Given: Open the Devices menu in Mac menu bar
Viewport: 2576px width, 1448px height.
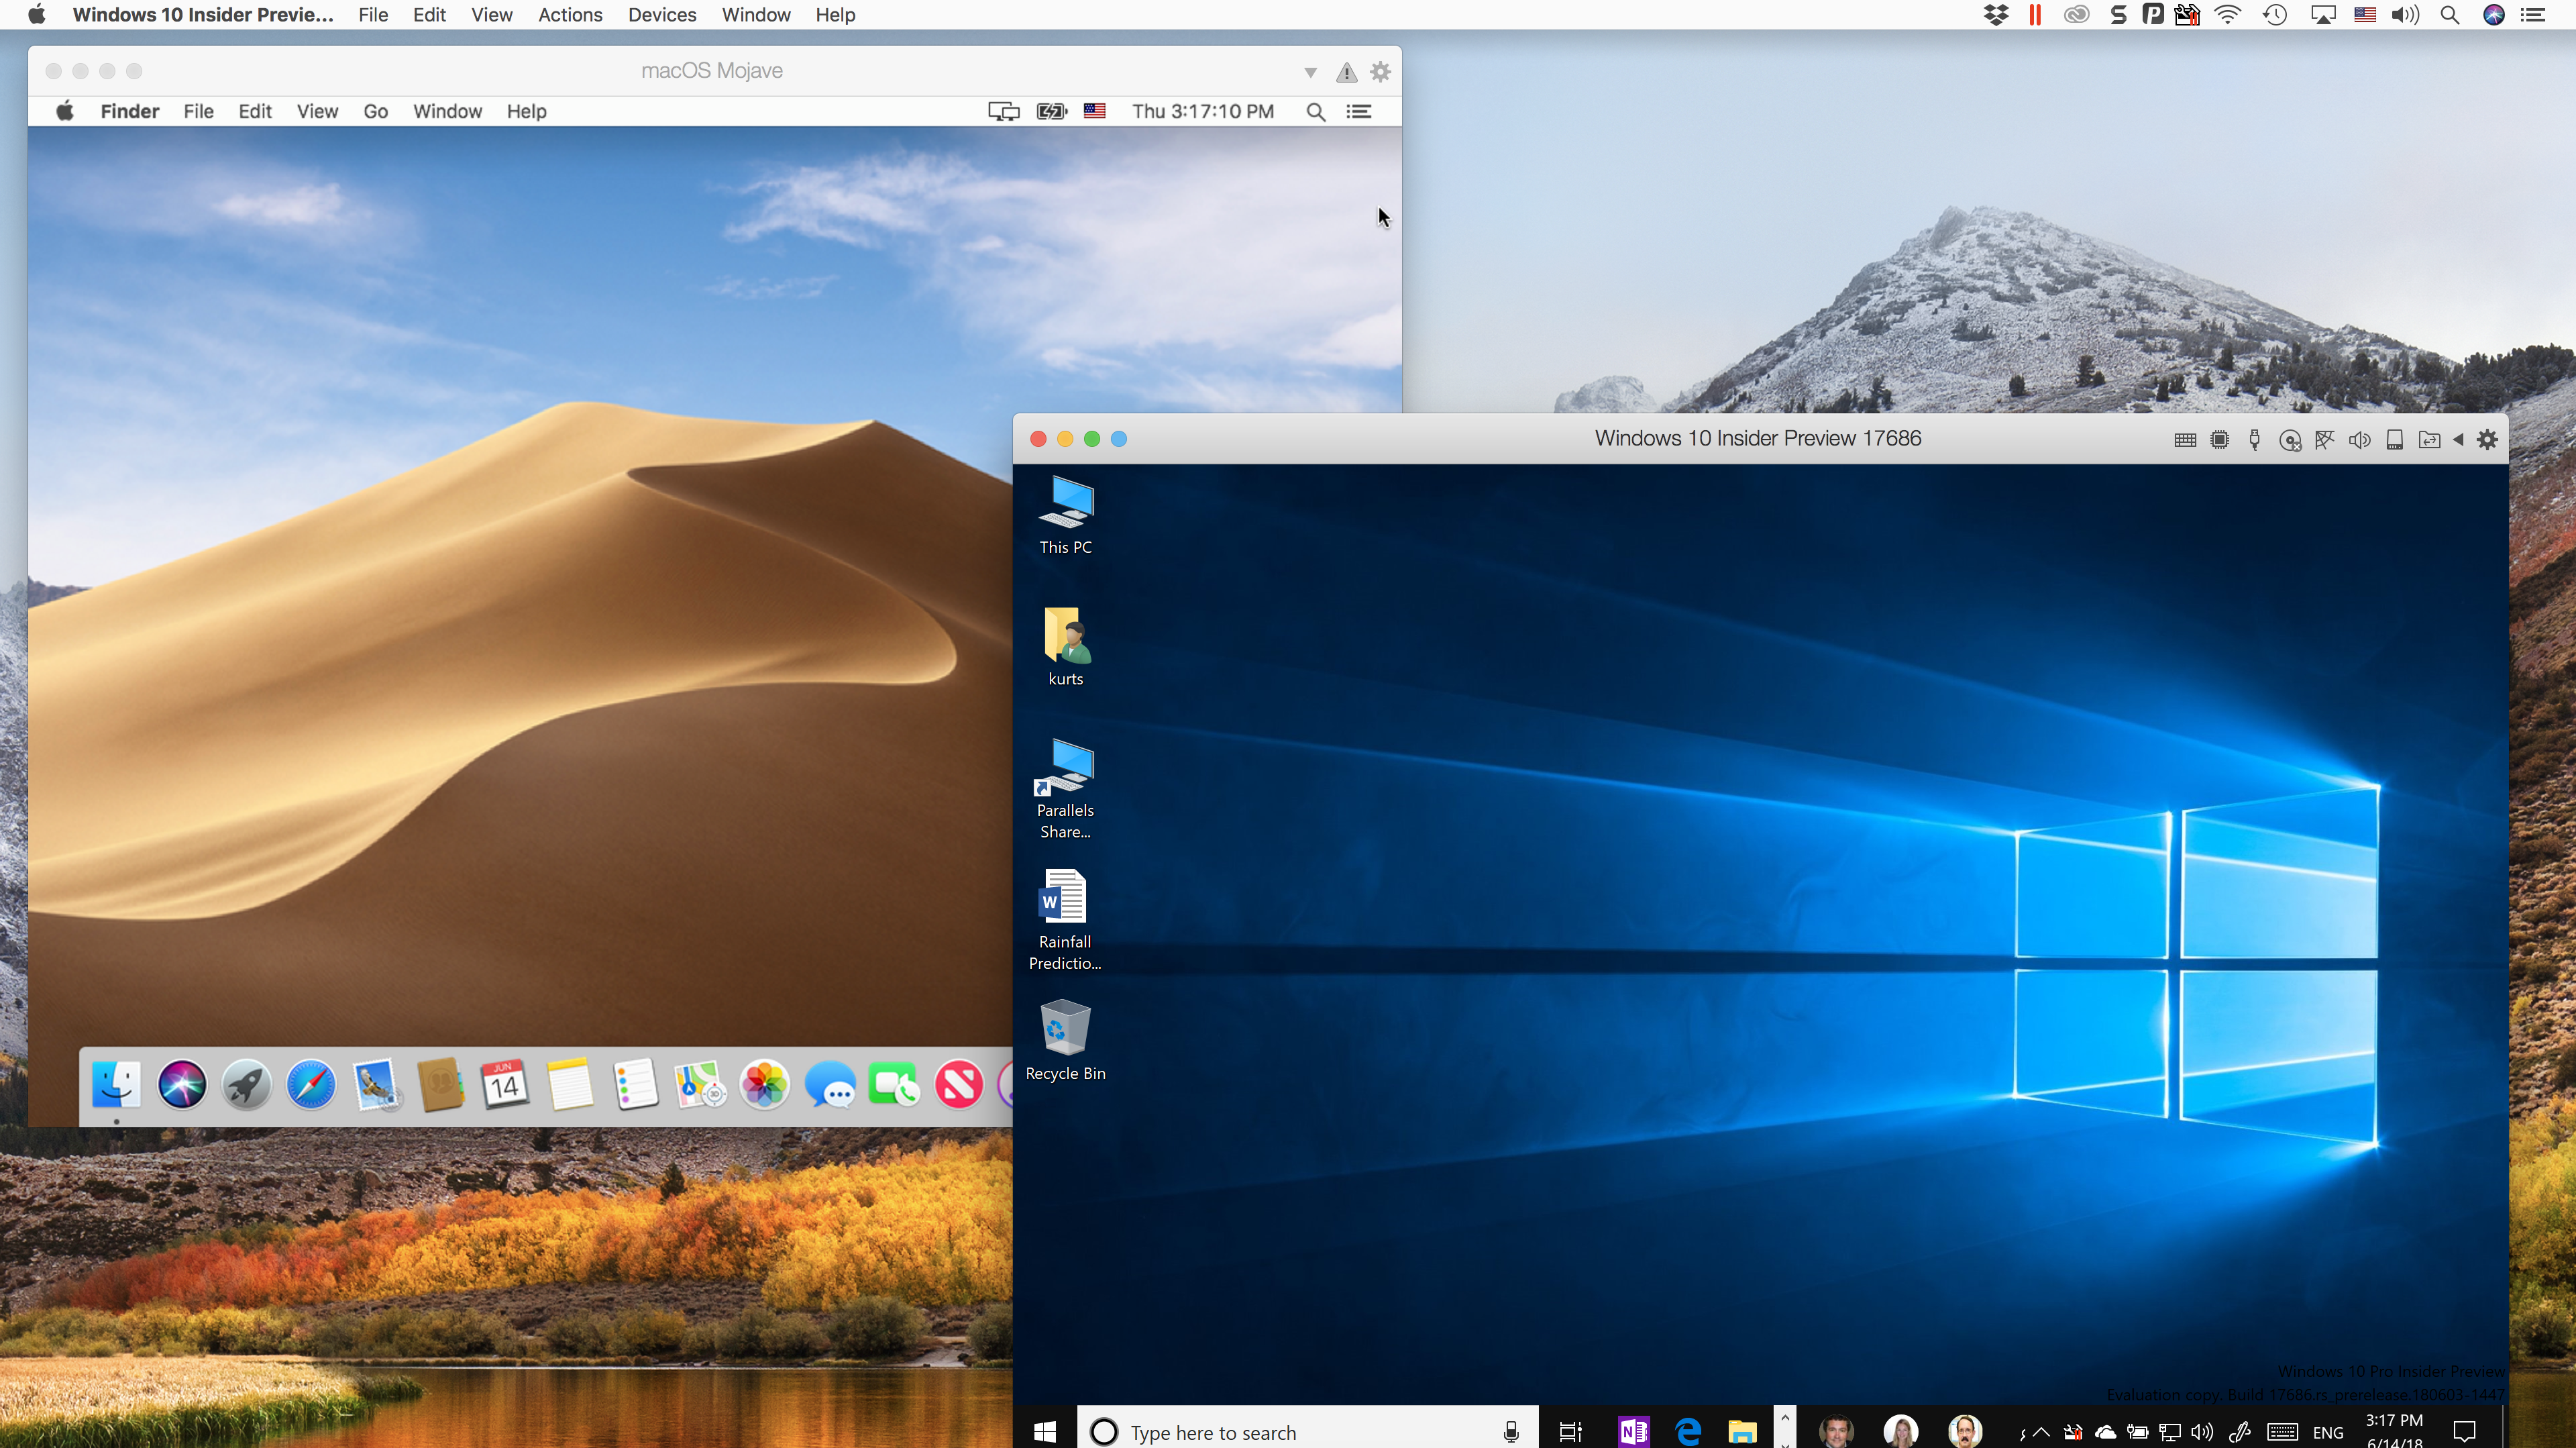Looking at the screenshot, I should pyautogui.click(x=661, y=15).
